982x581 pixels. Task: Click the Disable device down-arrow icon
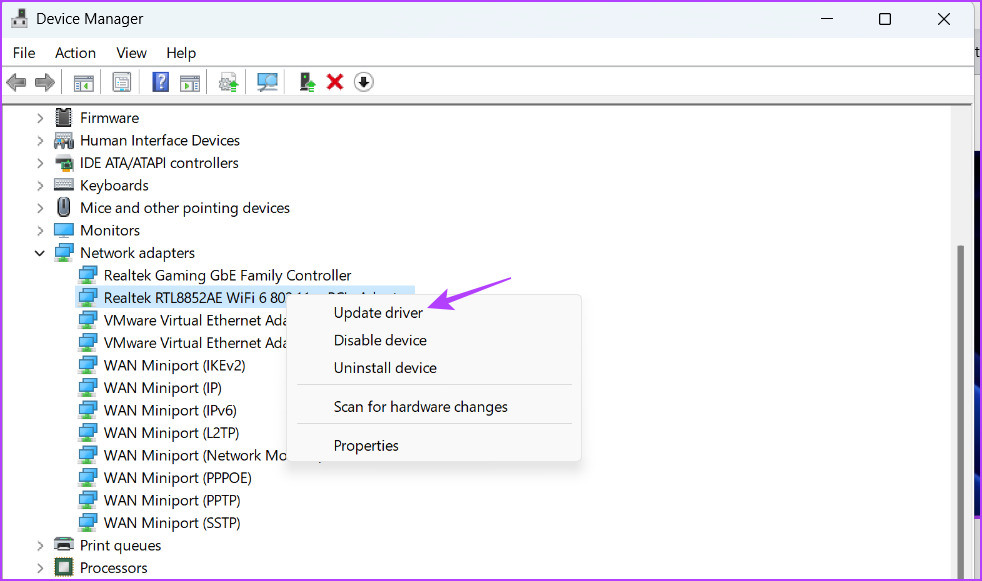click(x=363, y=82)
